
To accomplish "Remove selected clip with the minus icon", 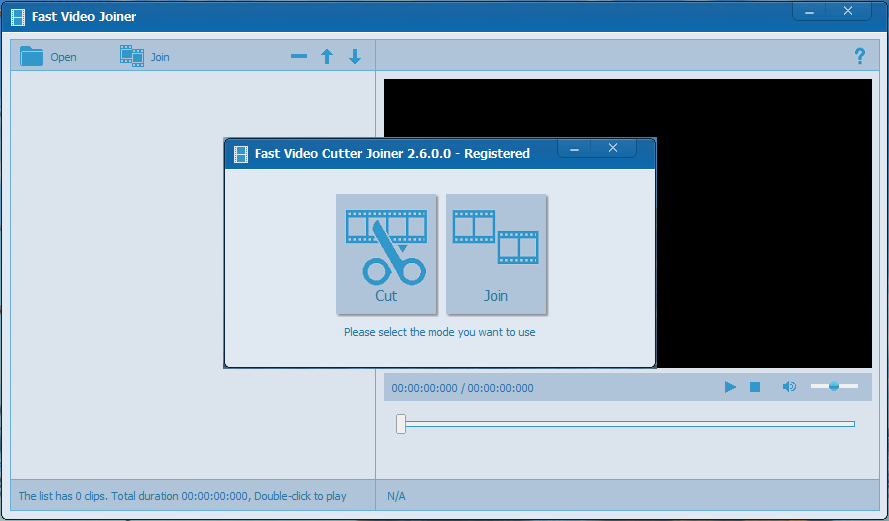I will coord(299,56).
